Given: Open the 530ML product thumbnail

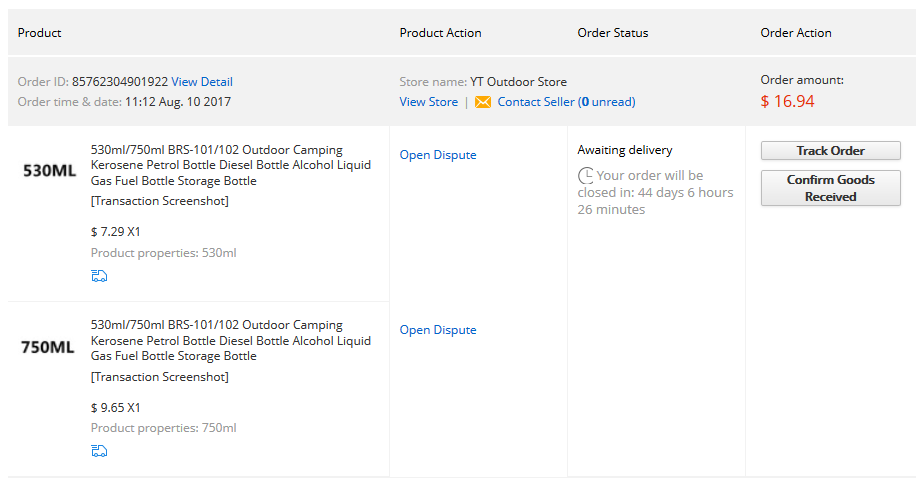Looking at the screenshot, I should point(49,171).
